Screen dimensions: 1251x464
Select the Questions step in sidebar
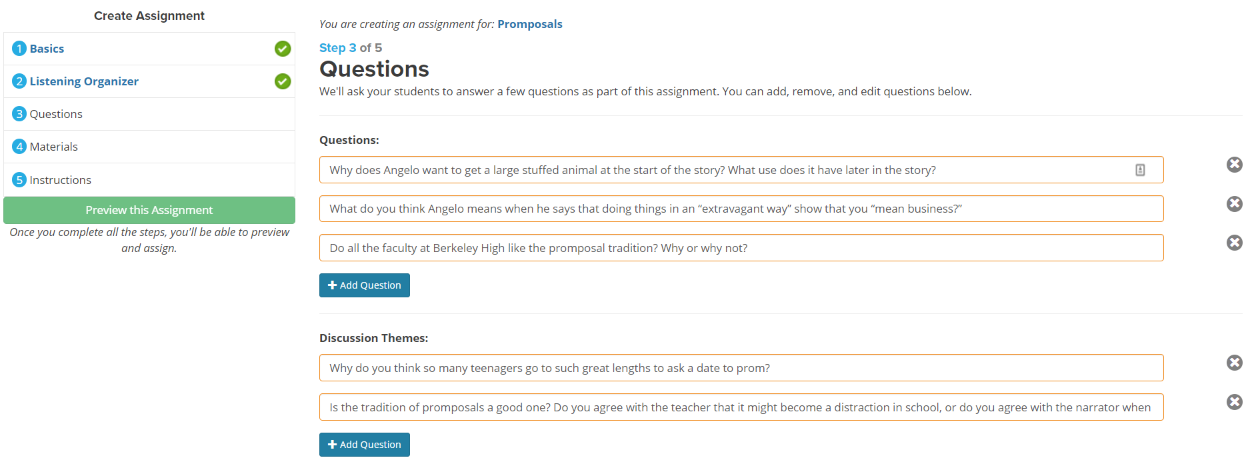coord(56,114)
